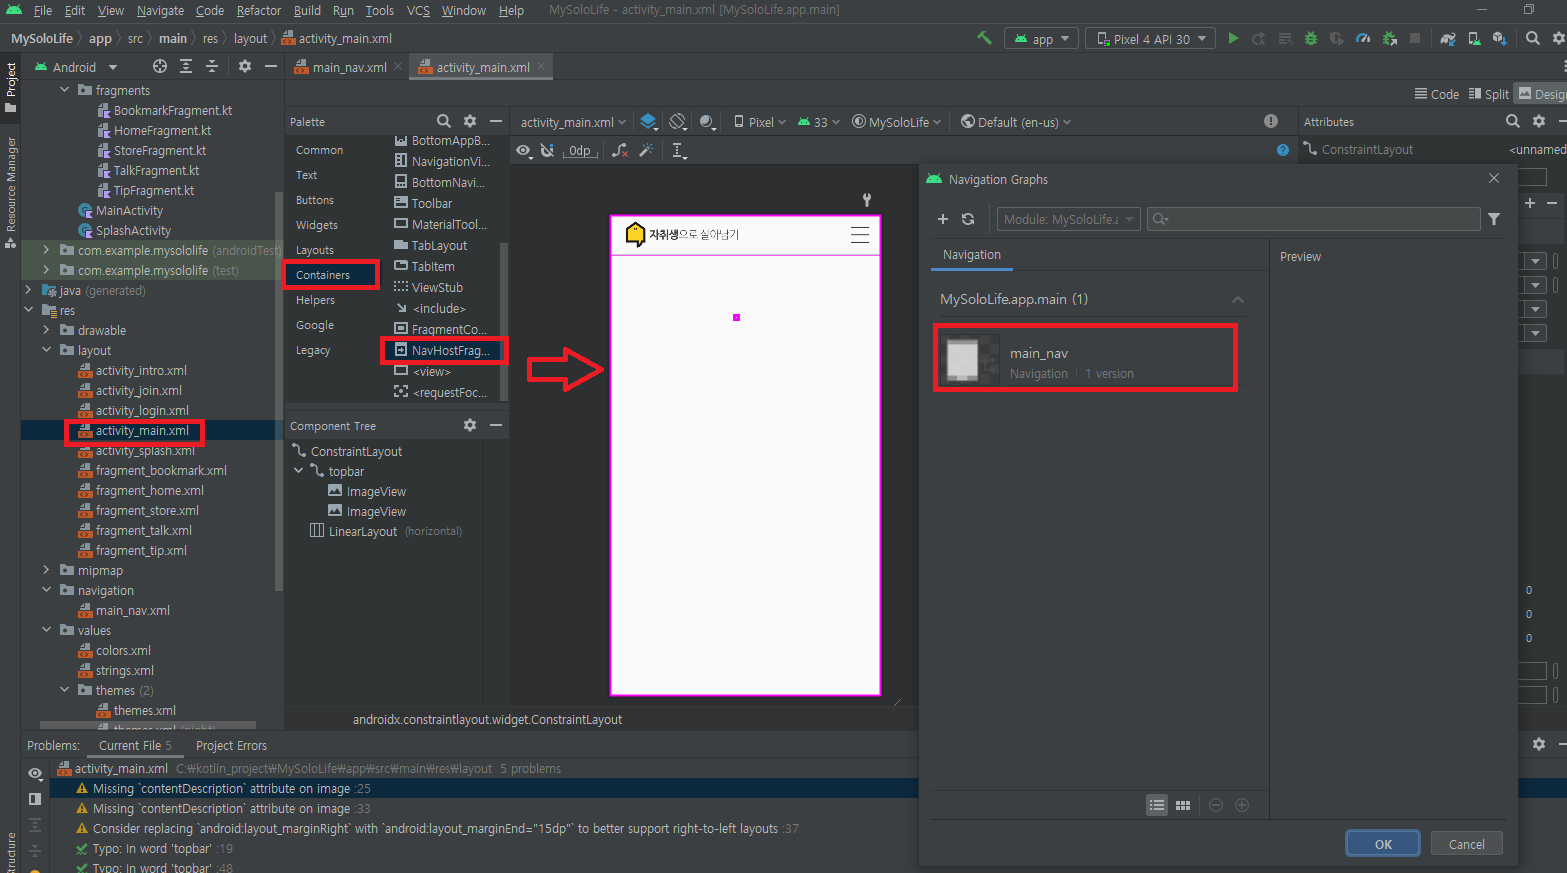Open Attributes panel gear settings
1567x873 pixels.
pyautogui.click(x=1539, y=121)
